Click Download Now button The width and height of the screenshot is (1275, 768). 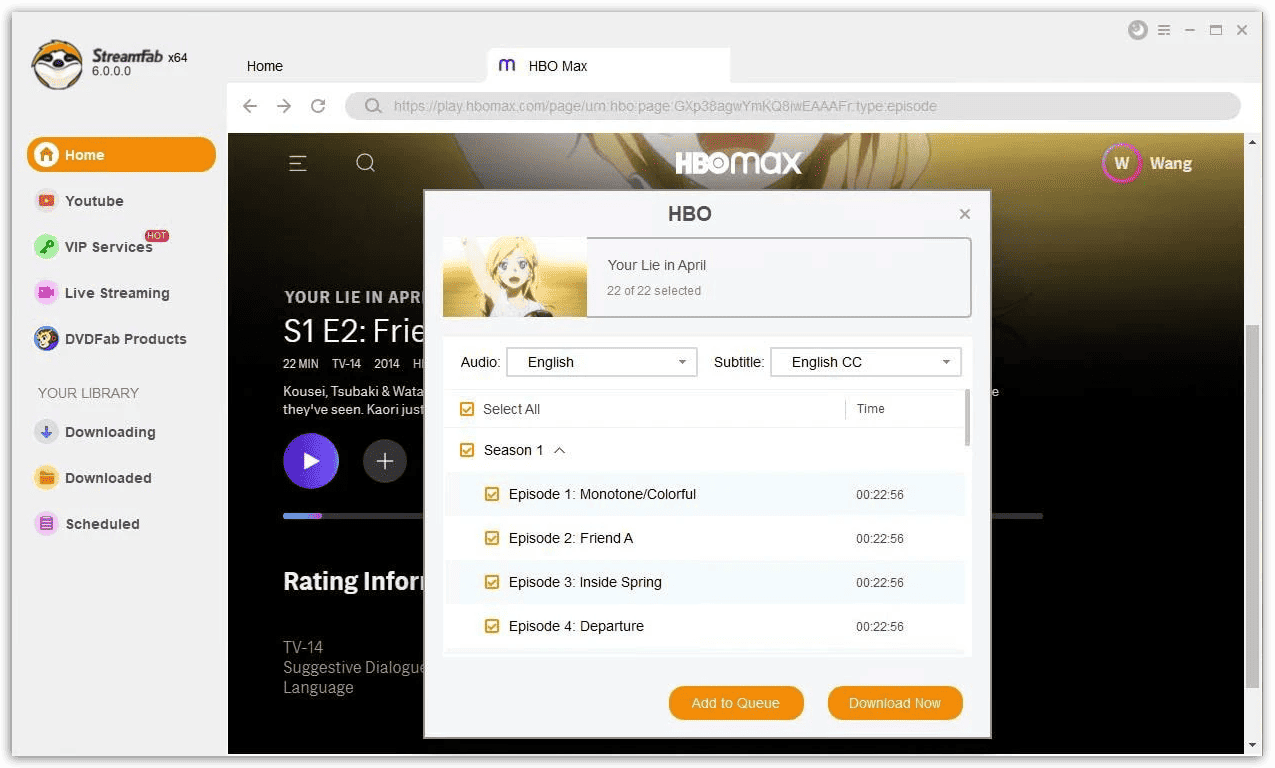click(895, 703)
